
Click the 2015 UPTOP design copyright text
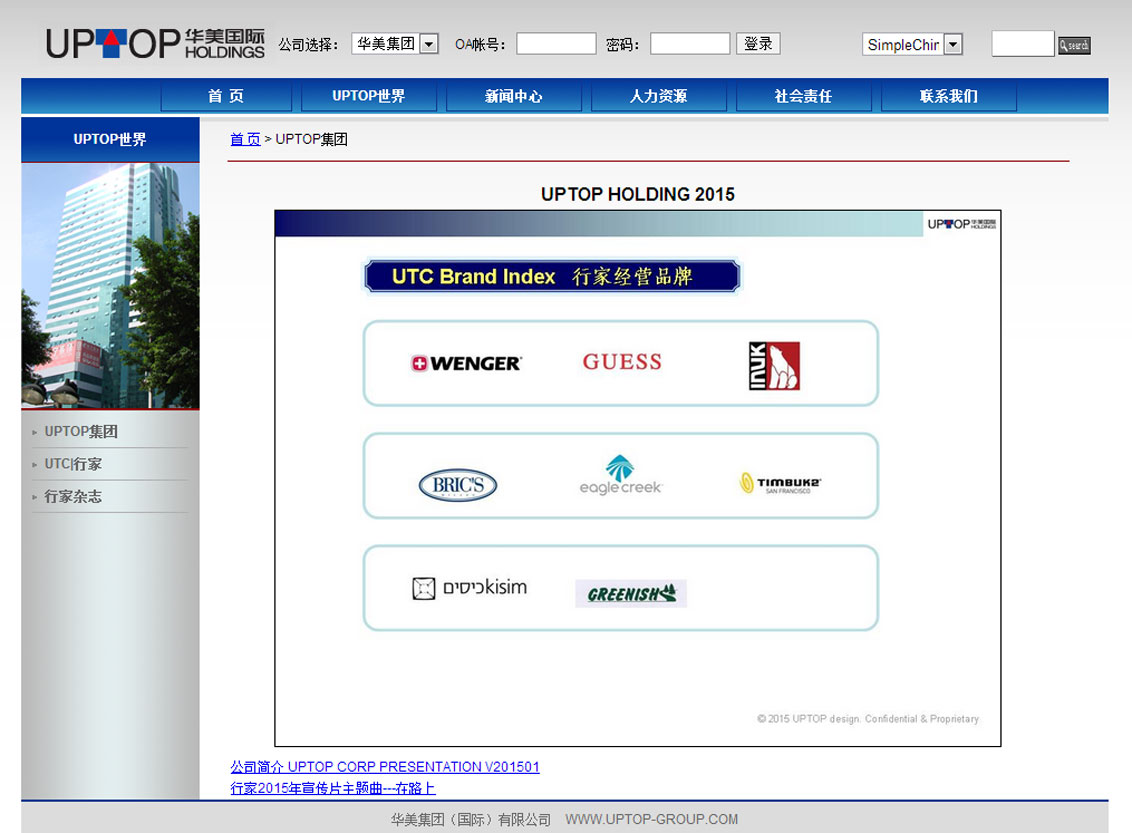click(x=868, y=719)
